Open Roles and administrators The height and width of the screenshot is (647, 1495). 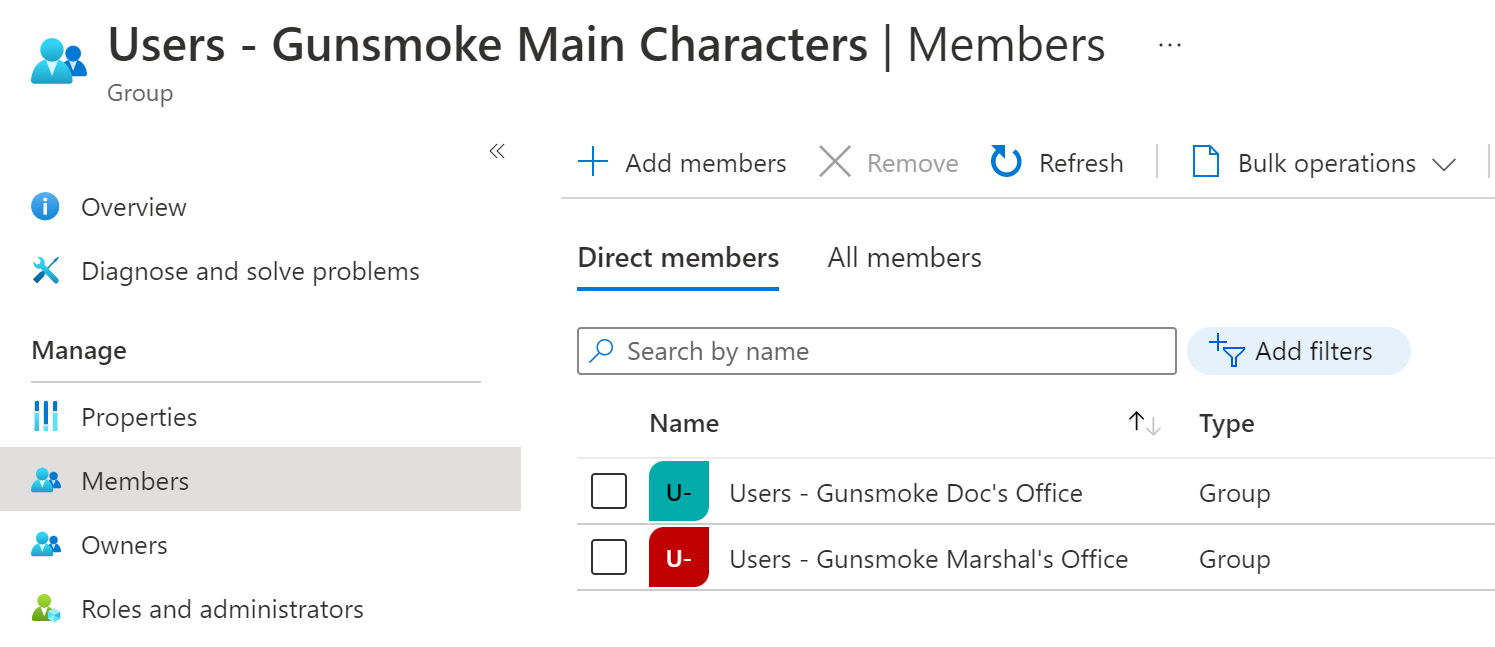click(x=222, y=608)
